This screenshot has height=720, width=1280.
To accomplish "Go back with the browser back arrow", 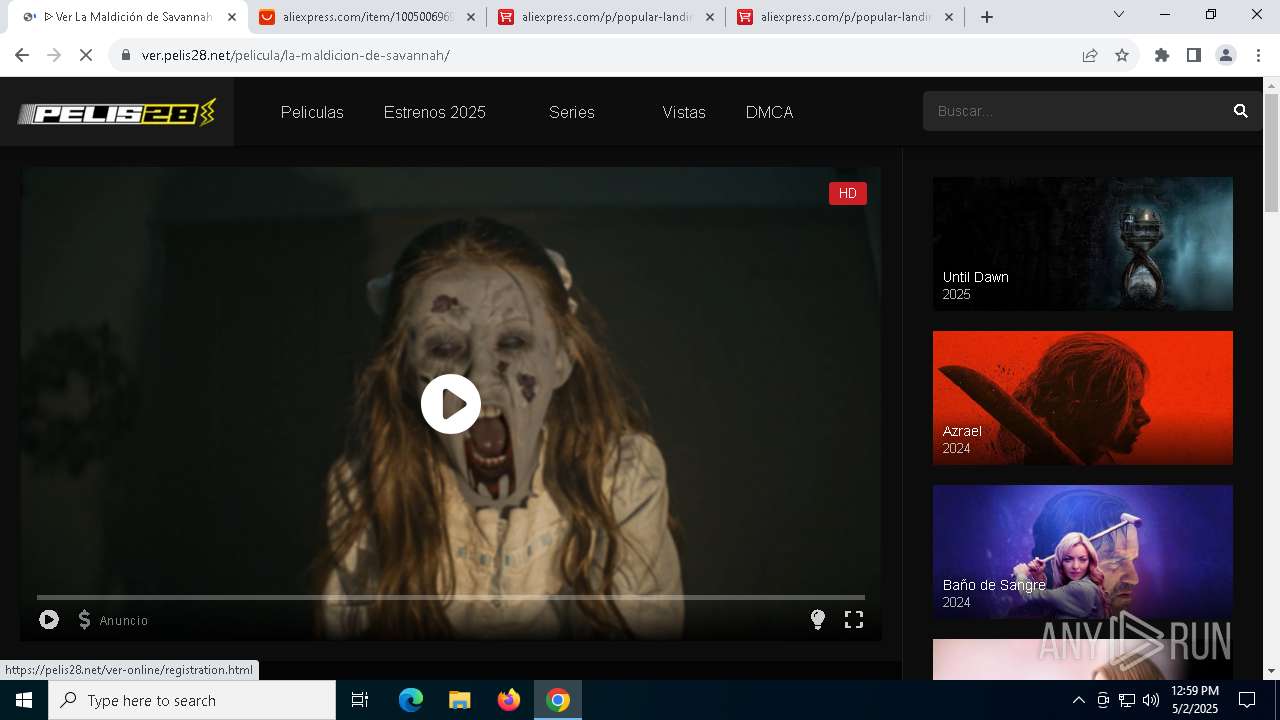I will (22, 55).
